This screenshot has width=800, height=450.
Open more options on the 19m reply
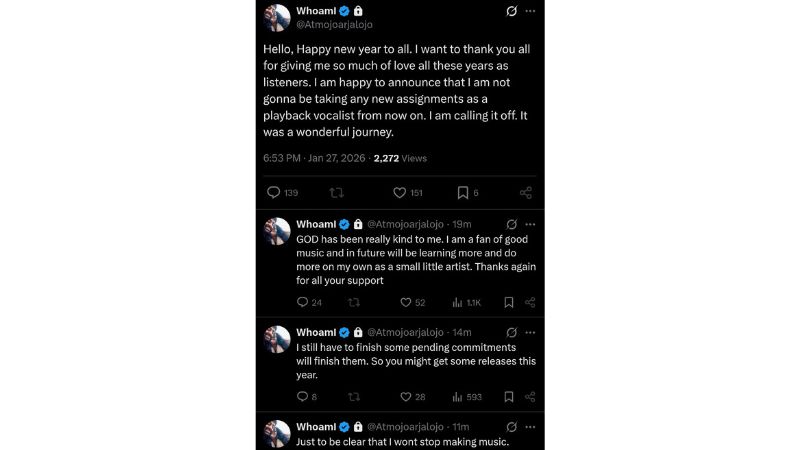click(x=531, y=224)
